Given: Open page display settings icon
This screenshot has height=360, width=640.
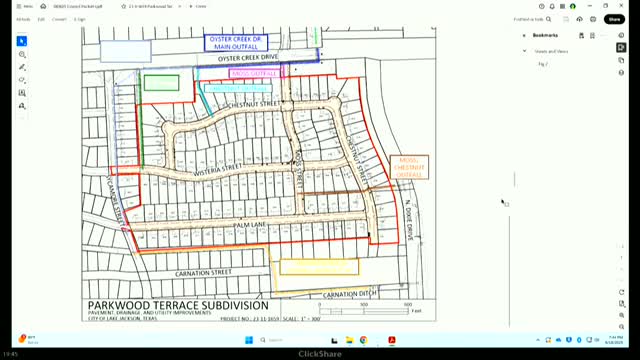Looking at the screenshot, I should 622,304.
